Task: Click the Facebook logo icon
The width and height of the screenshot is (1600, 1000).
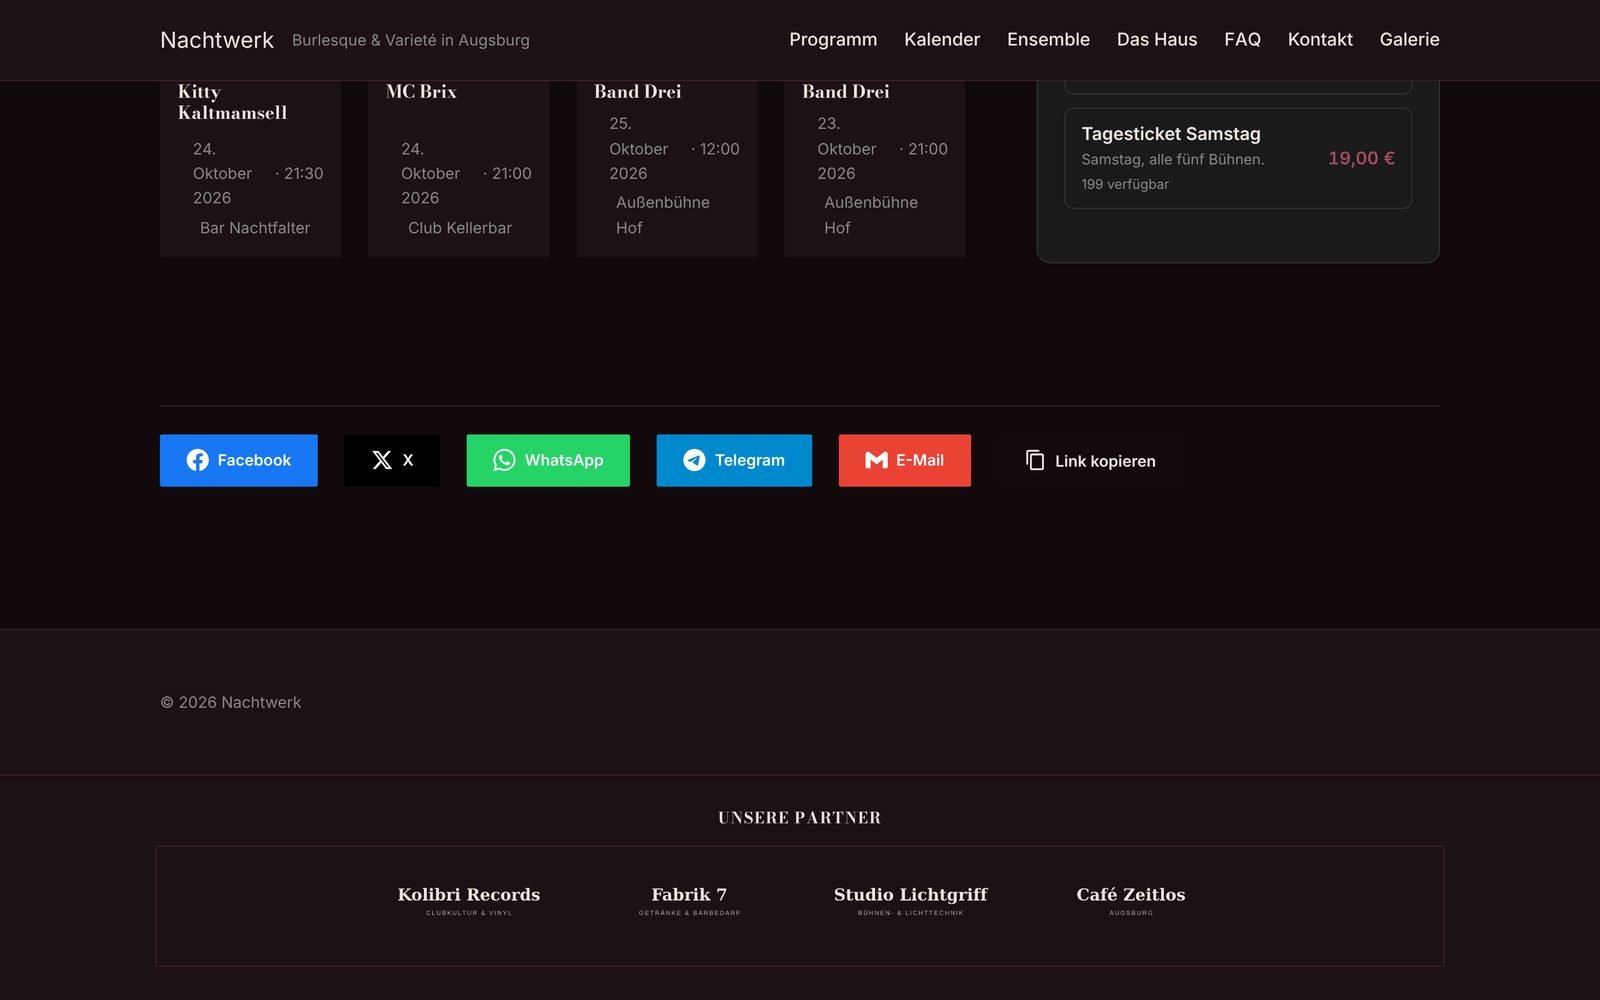Action: [198, 460]
